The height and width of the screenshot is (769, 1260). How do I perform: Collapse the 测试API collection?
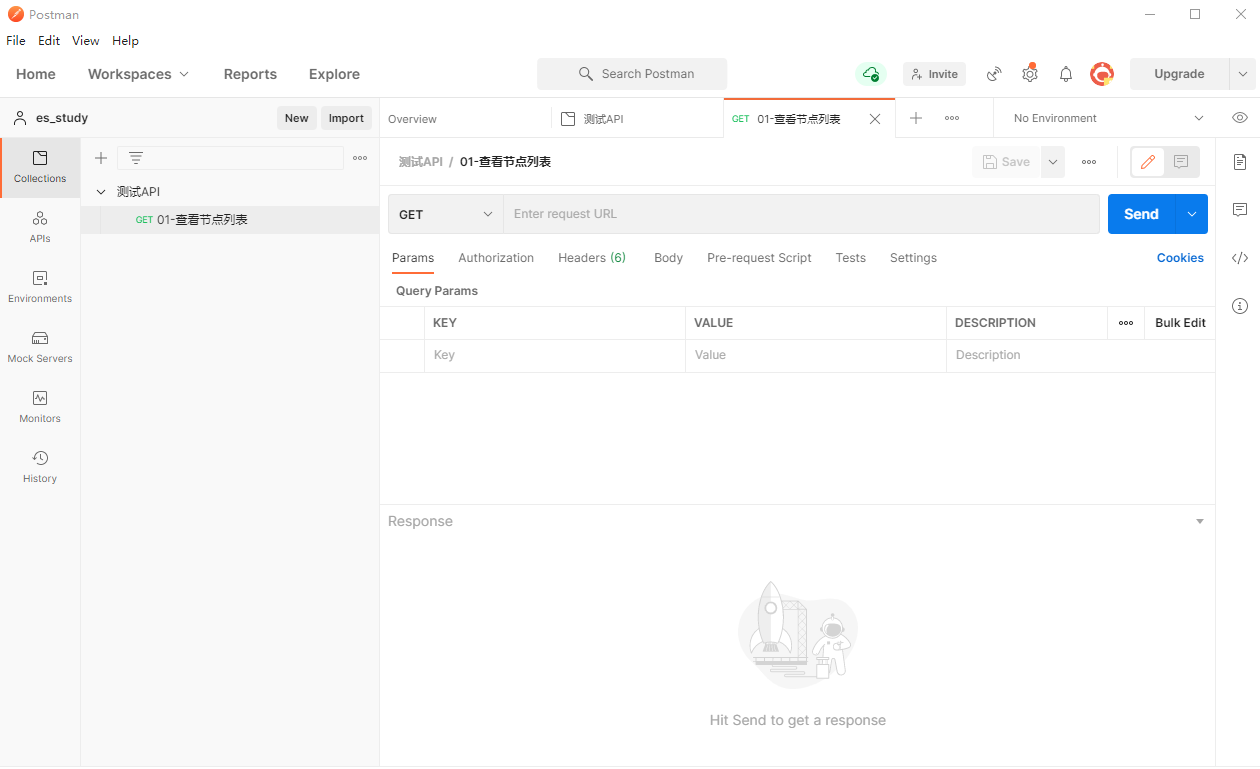[x=101, y=192]
